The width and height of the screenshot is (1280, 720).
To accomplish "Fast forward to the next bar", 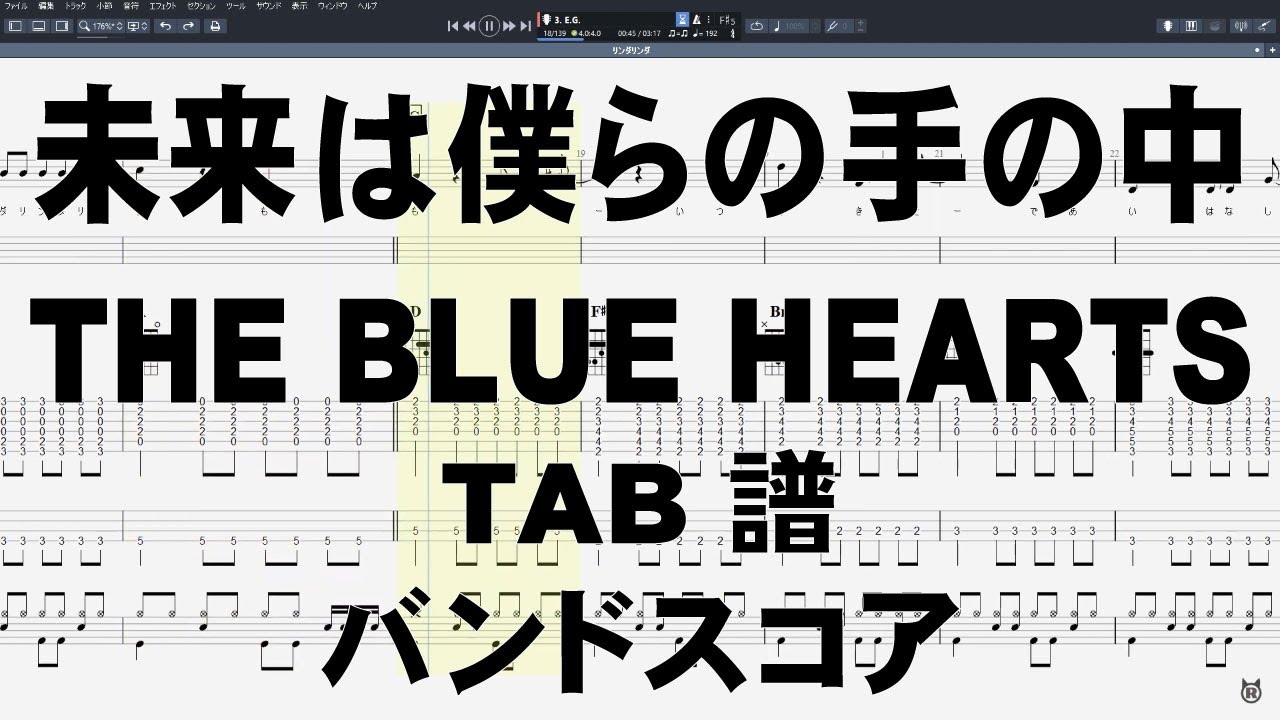I will tap(509, 26).
